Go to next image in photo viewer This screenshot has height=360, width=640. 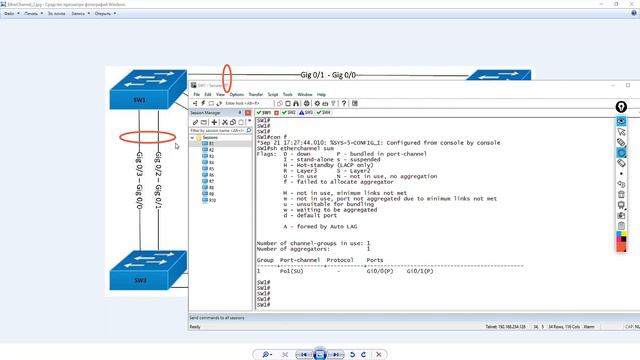click(x=336, y=354)
